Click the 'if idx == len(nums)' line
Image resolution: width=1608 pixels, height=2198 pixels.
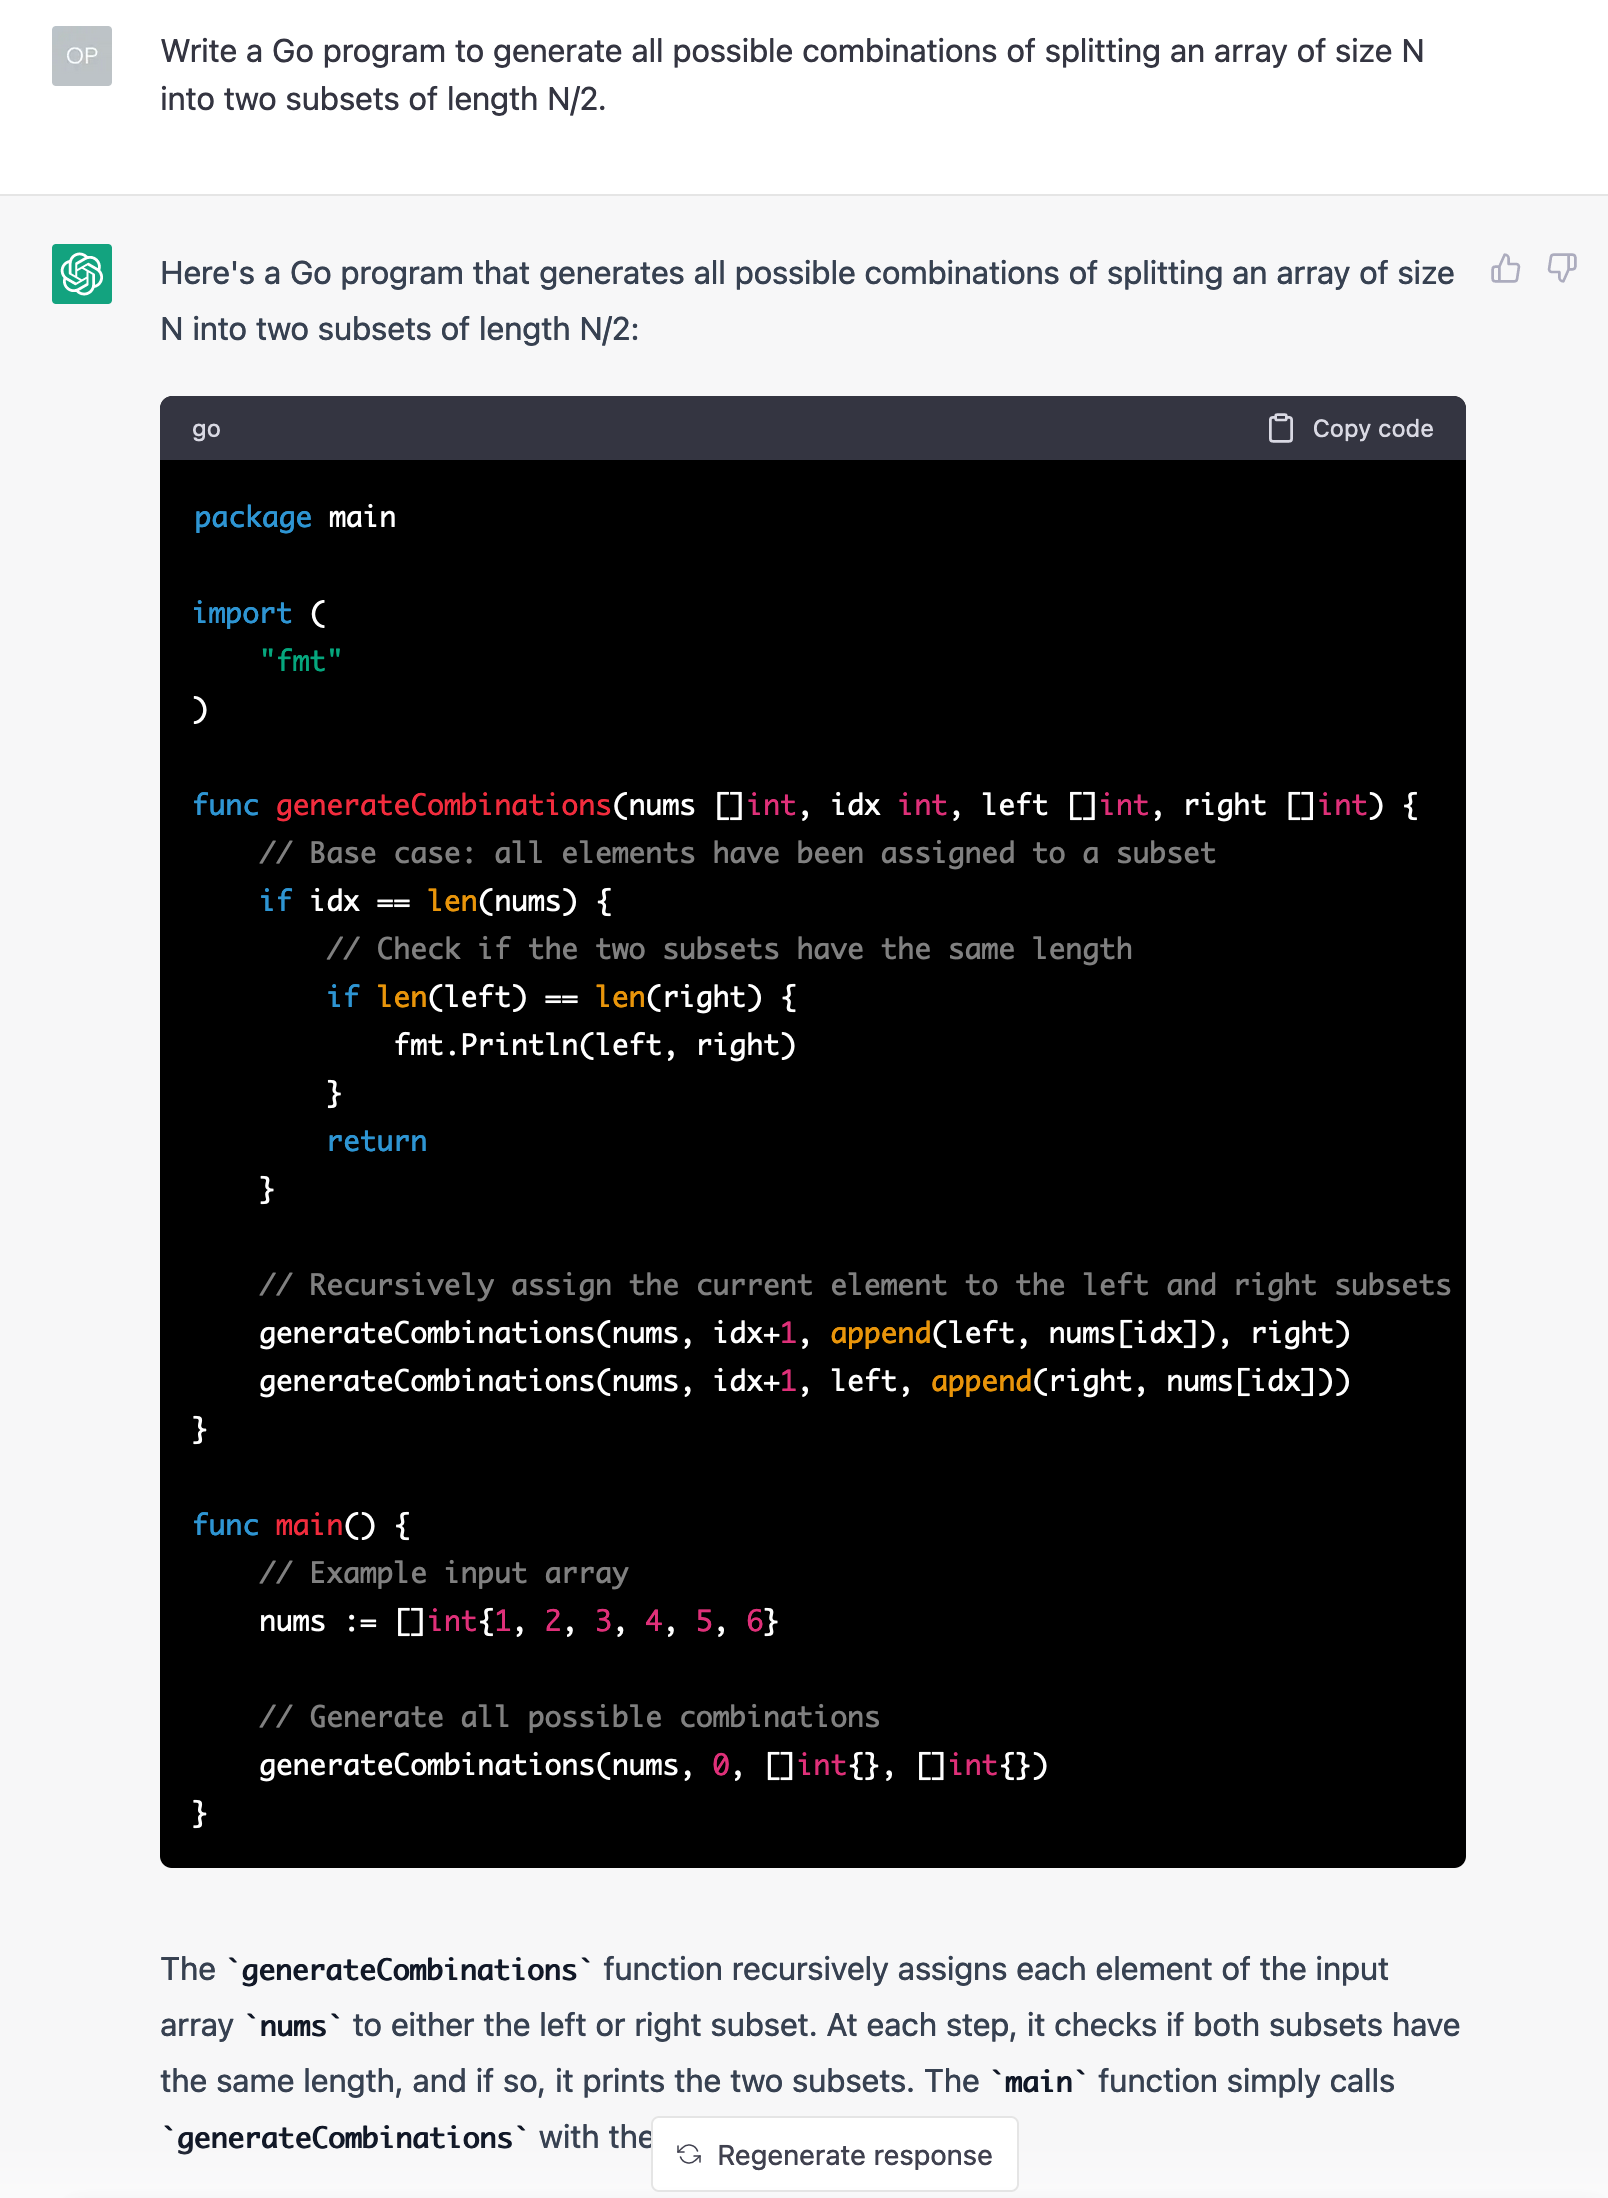[435, 901]
